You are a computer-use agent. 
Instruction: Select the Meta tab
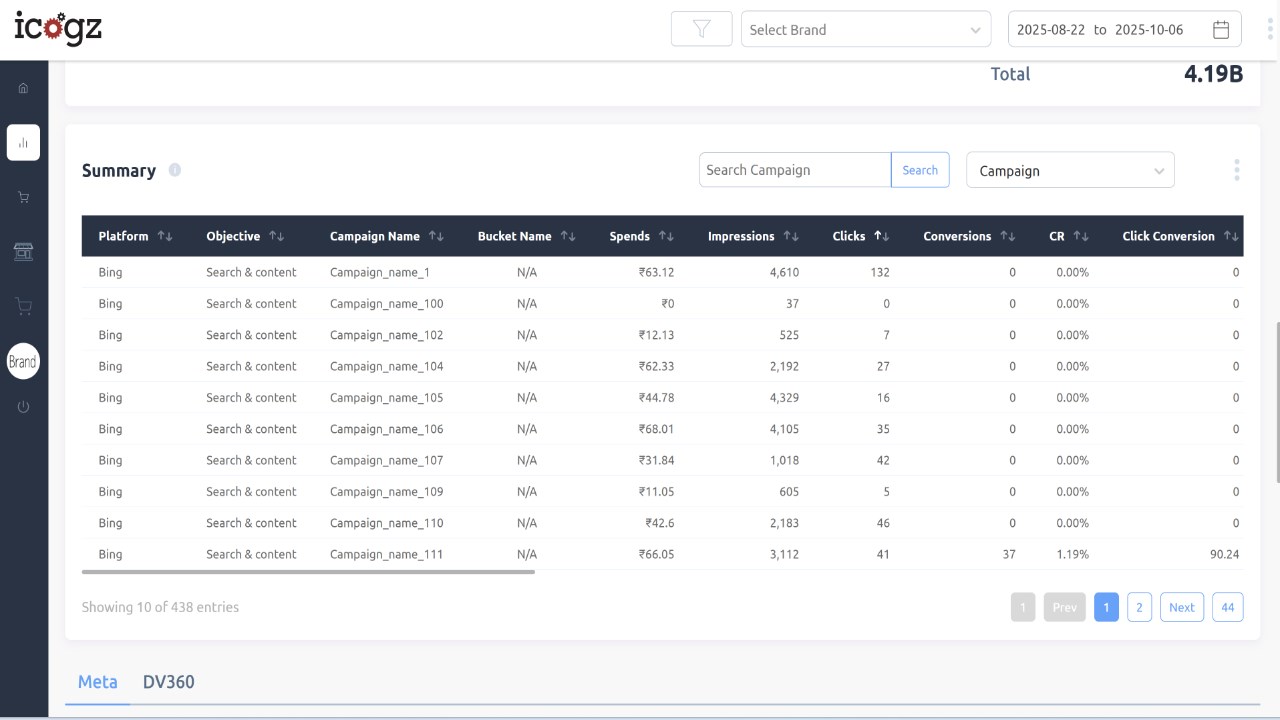[98, 682]
